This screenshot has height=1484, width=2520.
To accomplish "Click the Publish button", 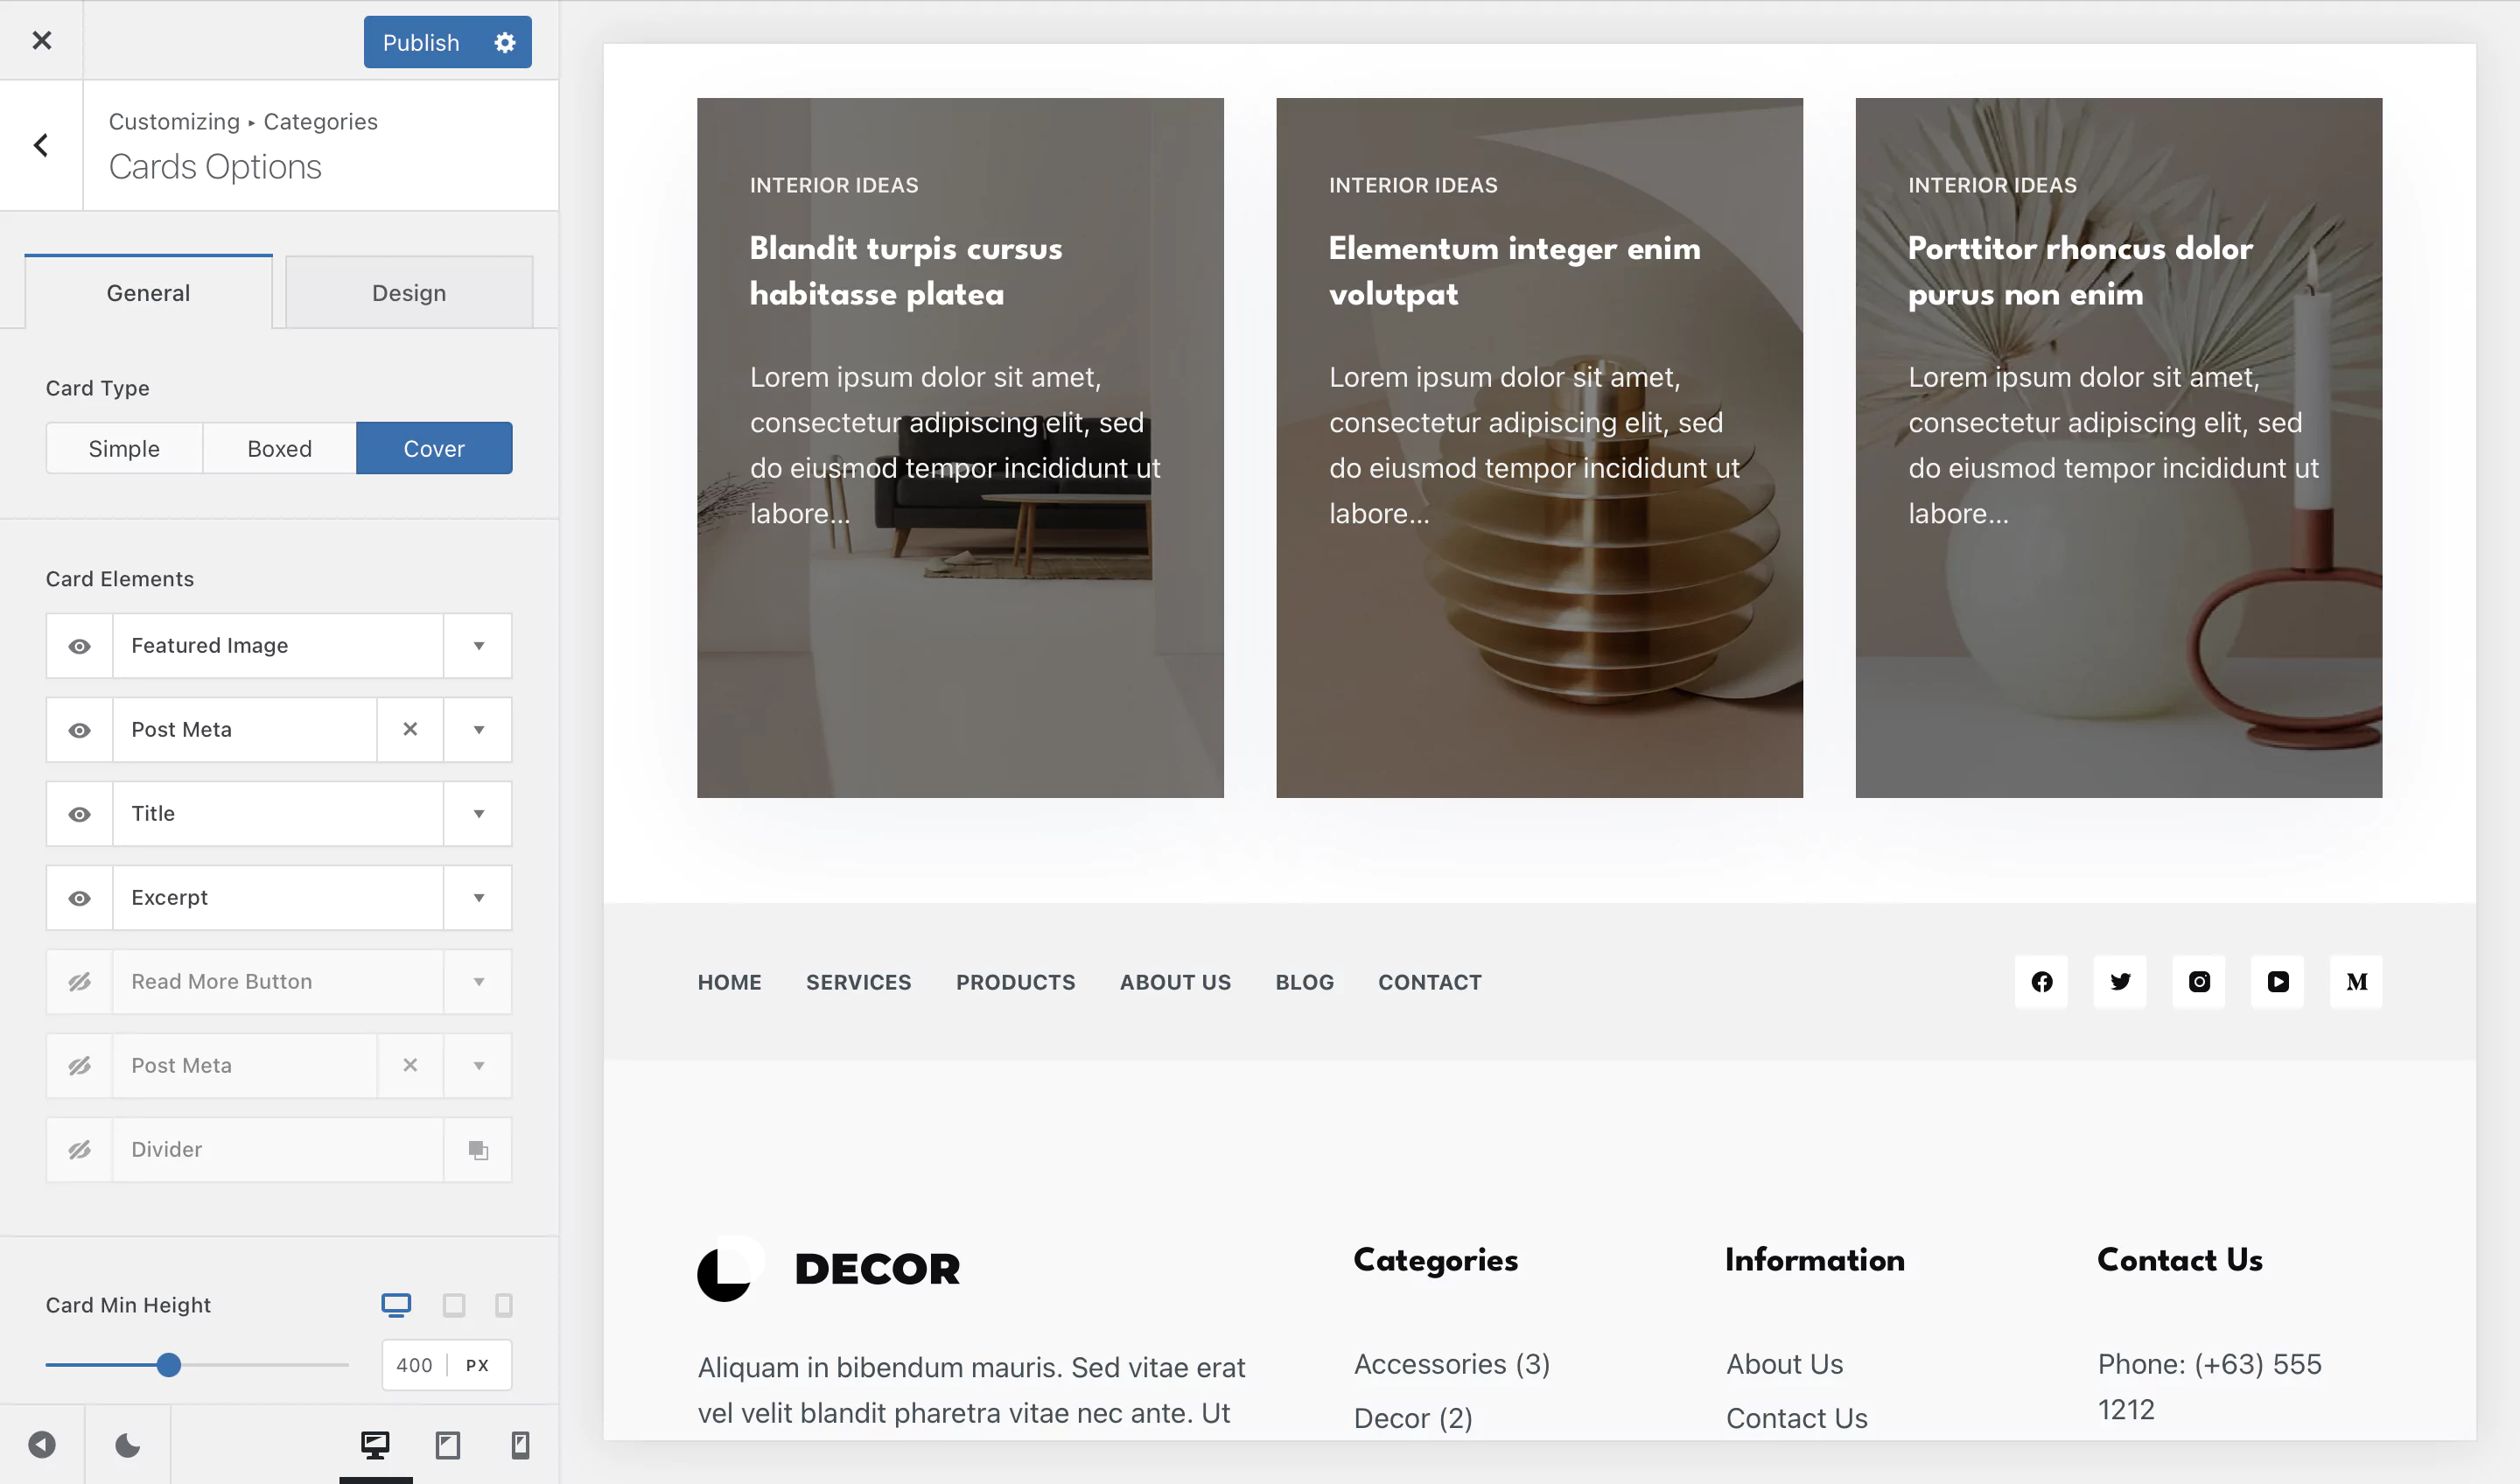I will point(420,42).
